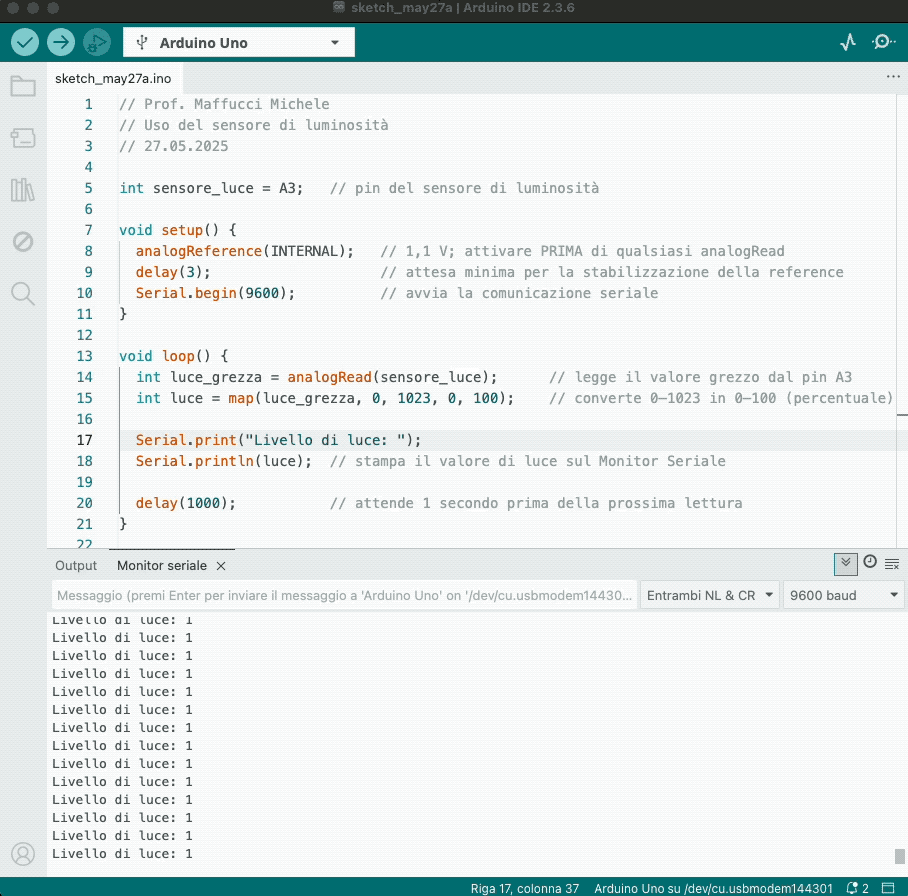Open the Sketchbook folder panel
Image resolution: width=908 pixels, height=896 pixels.
coord(23,87)
